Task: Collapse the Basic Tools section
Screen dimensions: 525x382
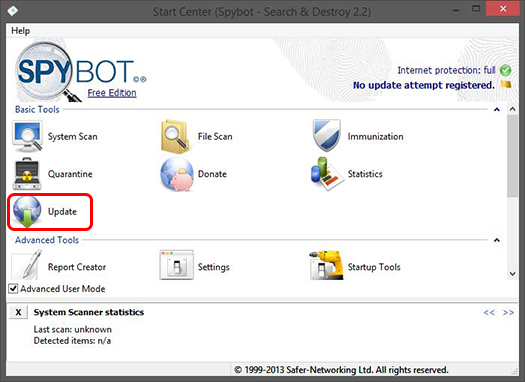Action: point(497,109)
